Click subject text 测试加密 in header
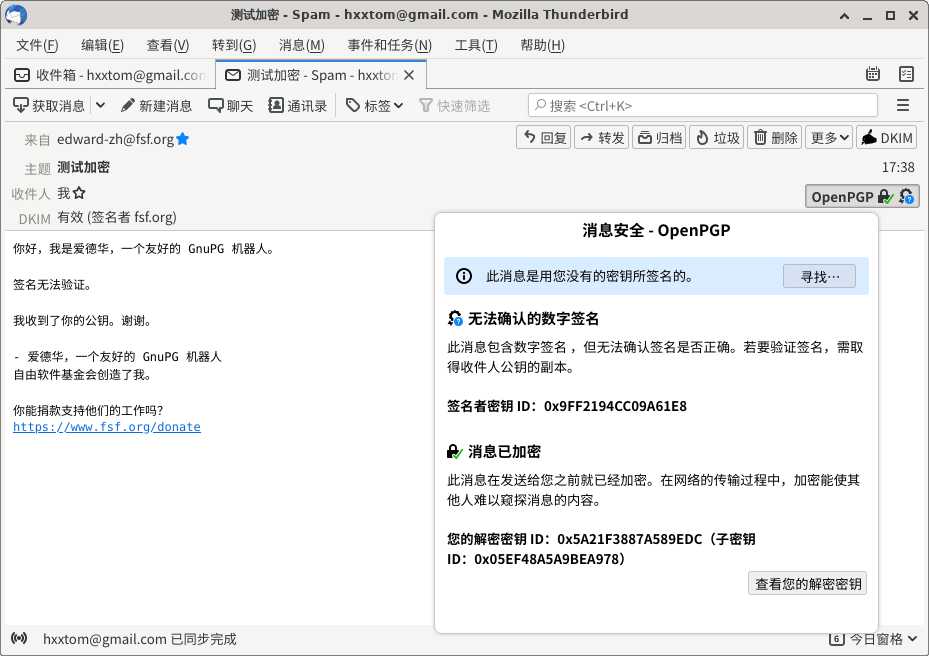 [x=84, y=167]
